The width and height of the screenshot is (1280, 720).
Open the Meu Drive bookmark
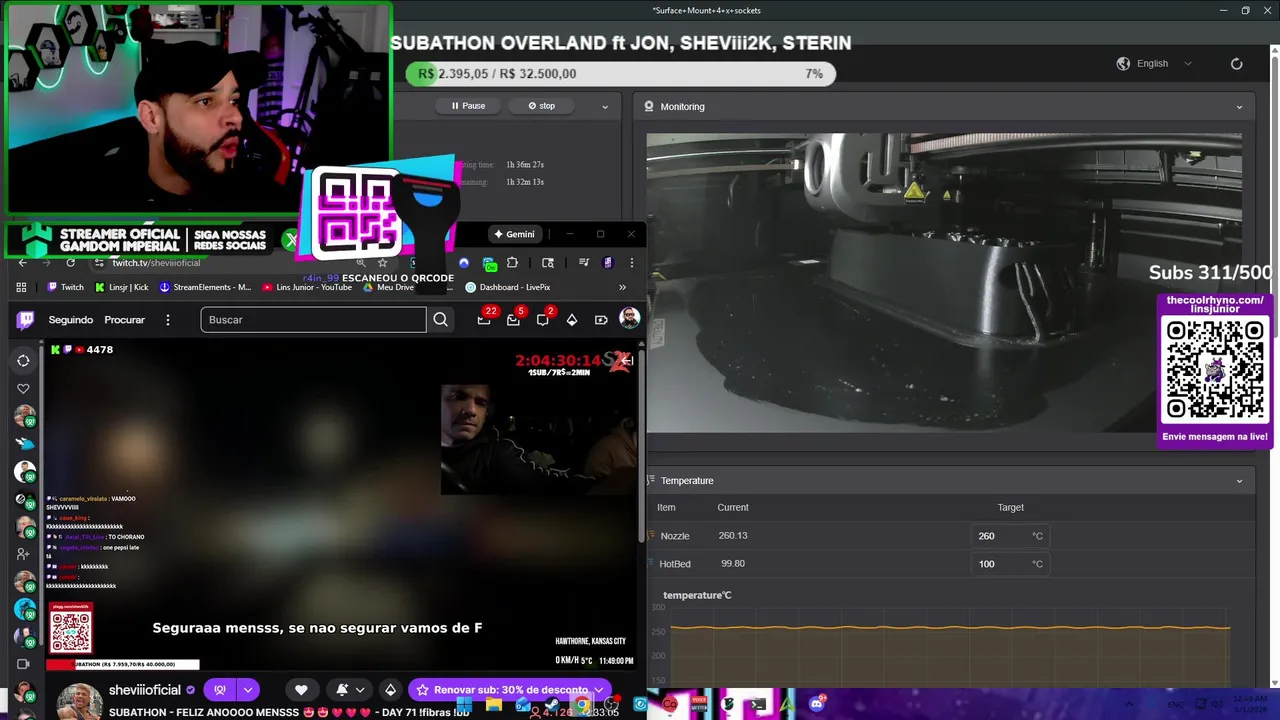pyautogui.click(x=388, y=287)
